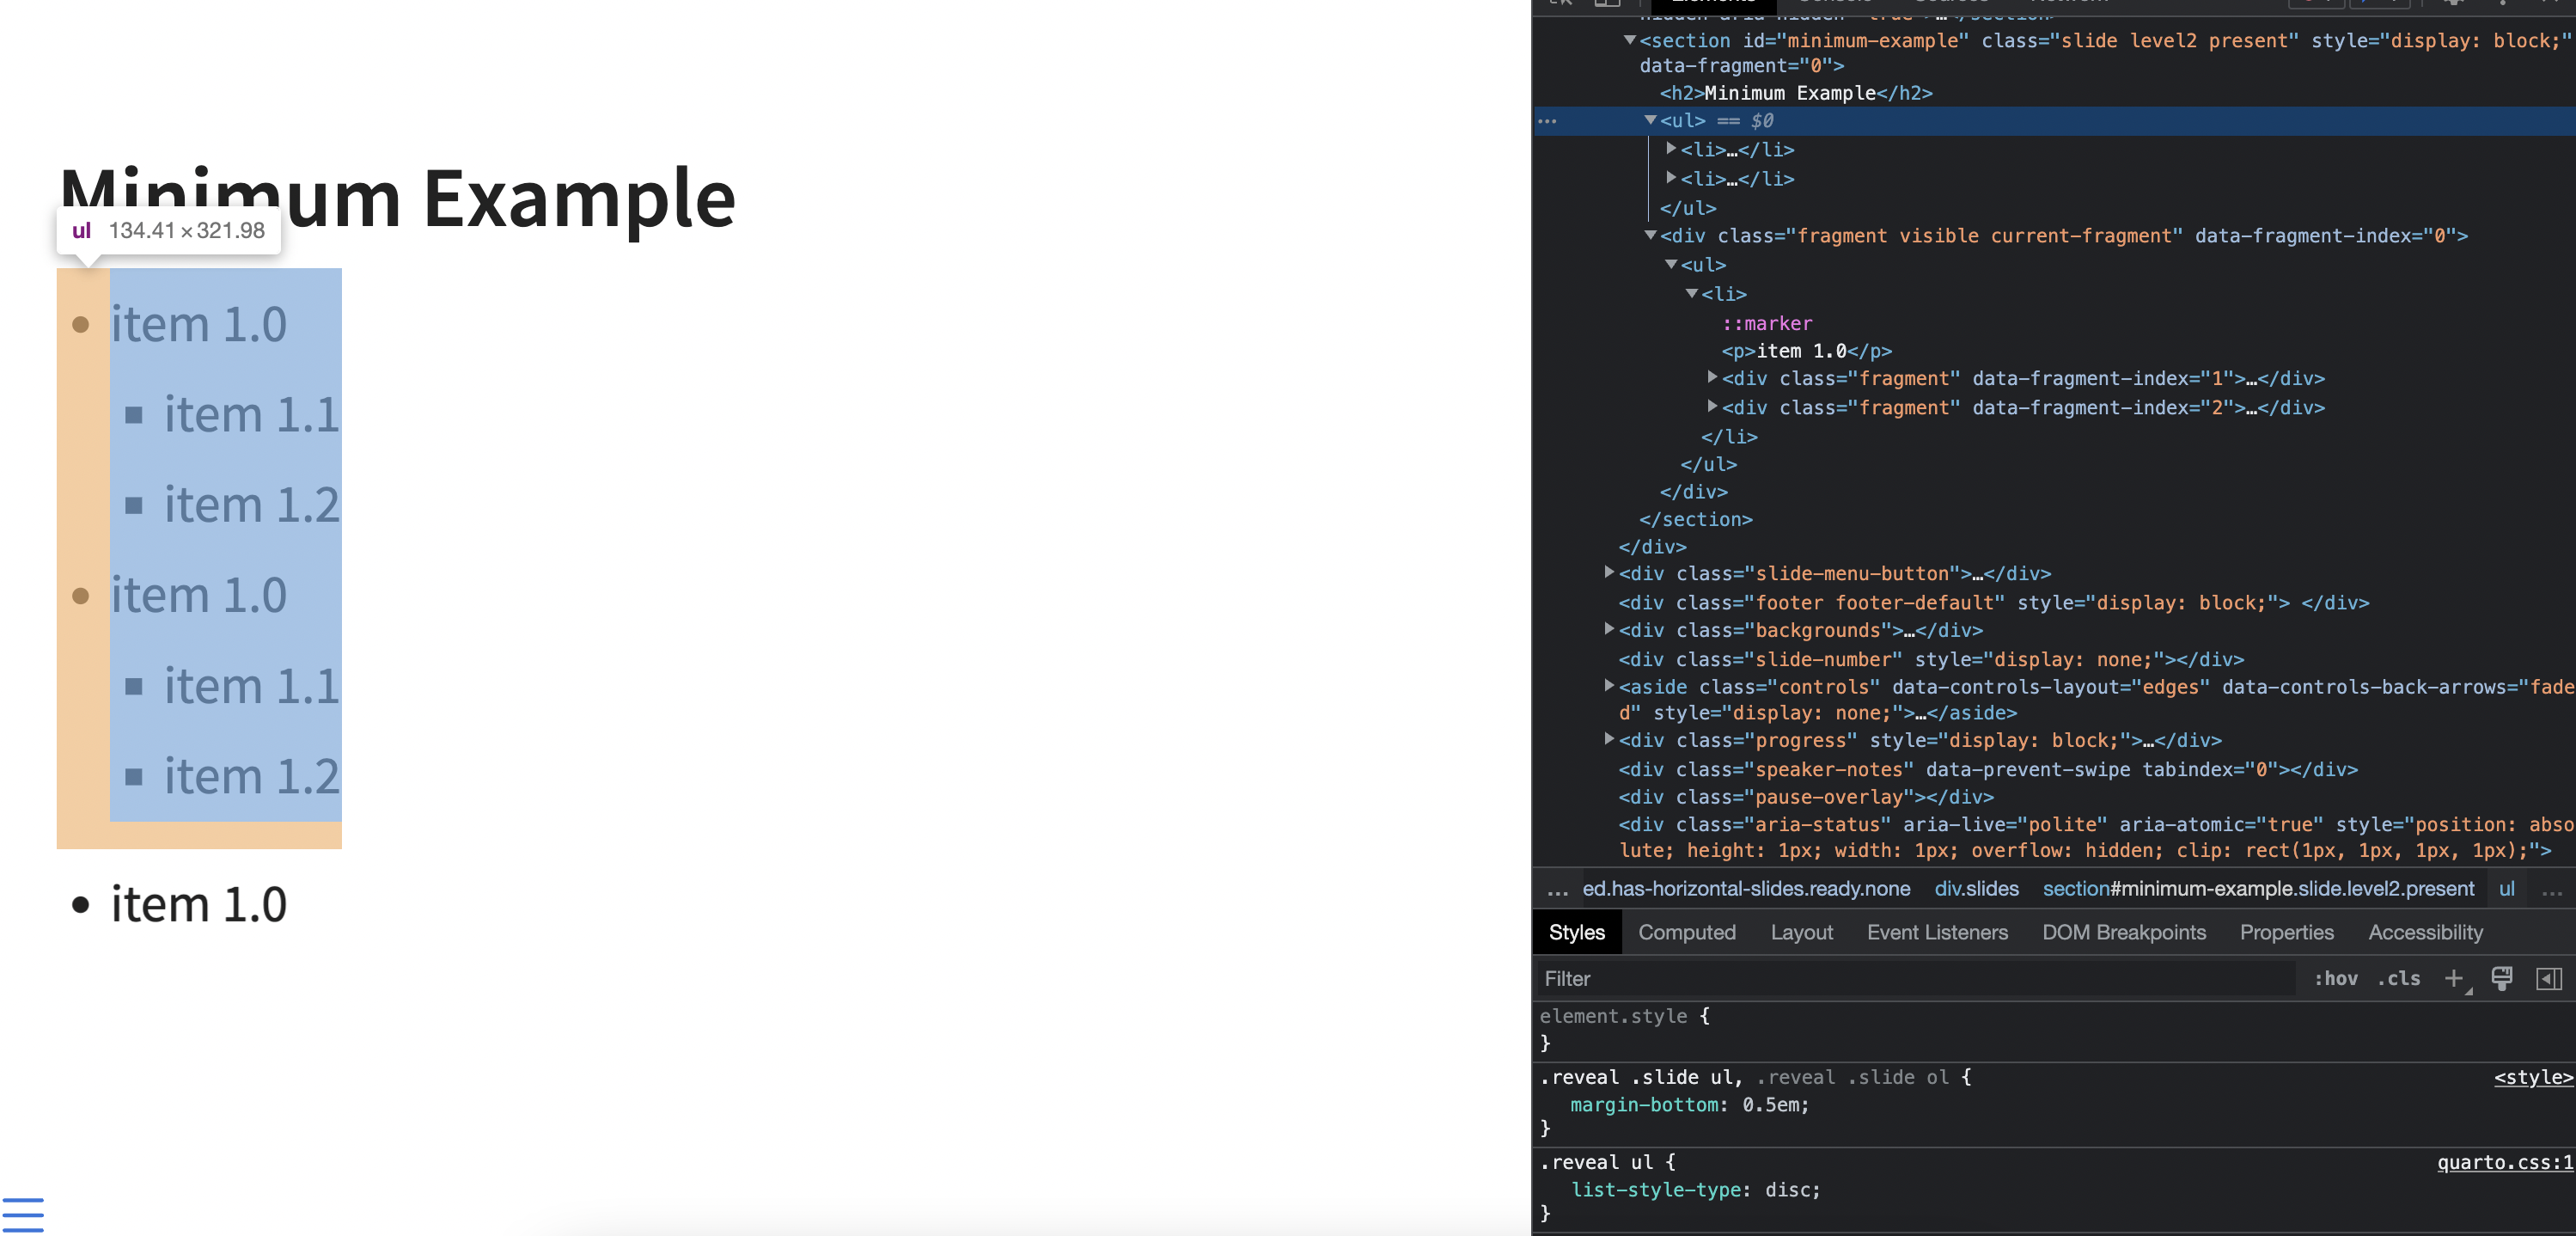
Task: Click the three-dots beside selected ul row
Action: [1547, 121]
